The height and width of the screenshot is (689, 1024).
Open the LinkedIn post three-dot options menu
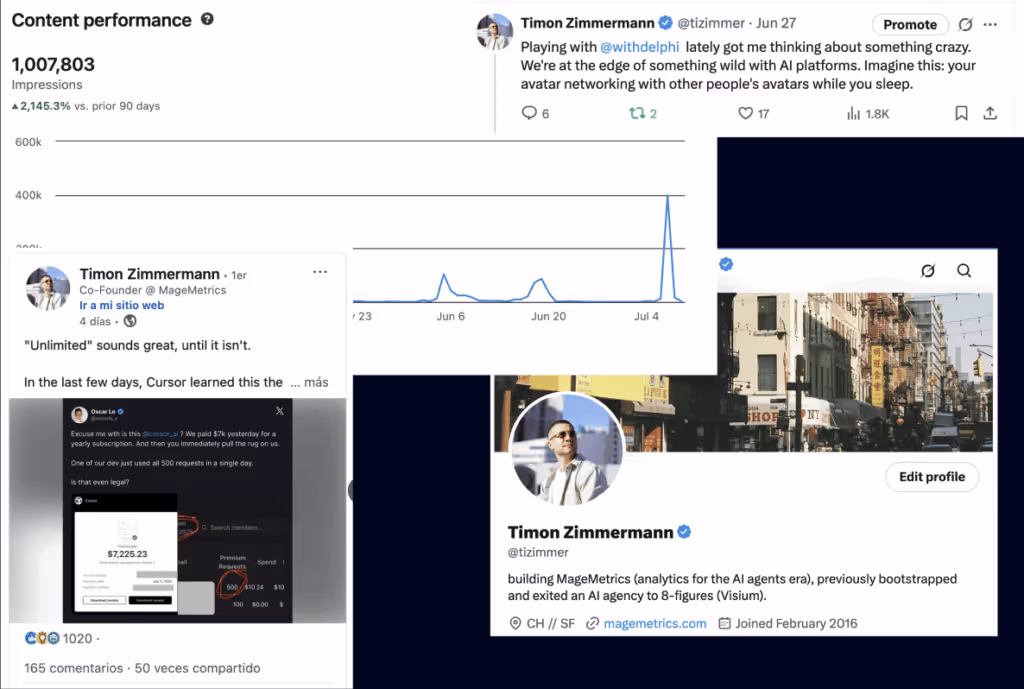(320, 272)
